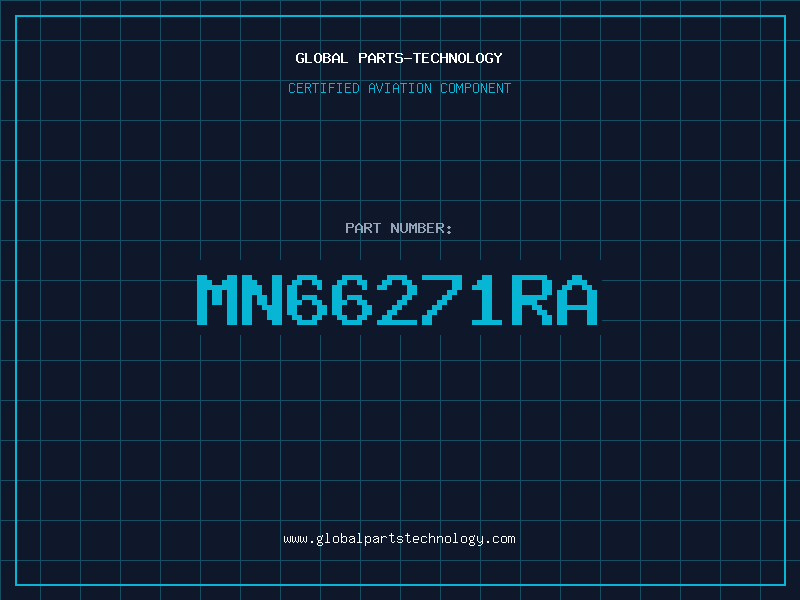This screenshot has height=600, width=800.
Task: Open the www.globalpartstechnology.com link
Action: [x=399, y=539]
